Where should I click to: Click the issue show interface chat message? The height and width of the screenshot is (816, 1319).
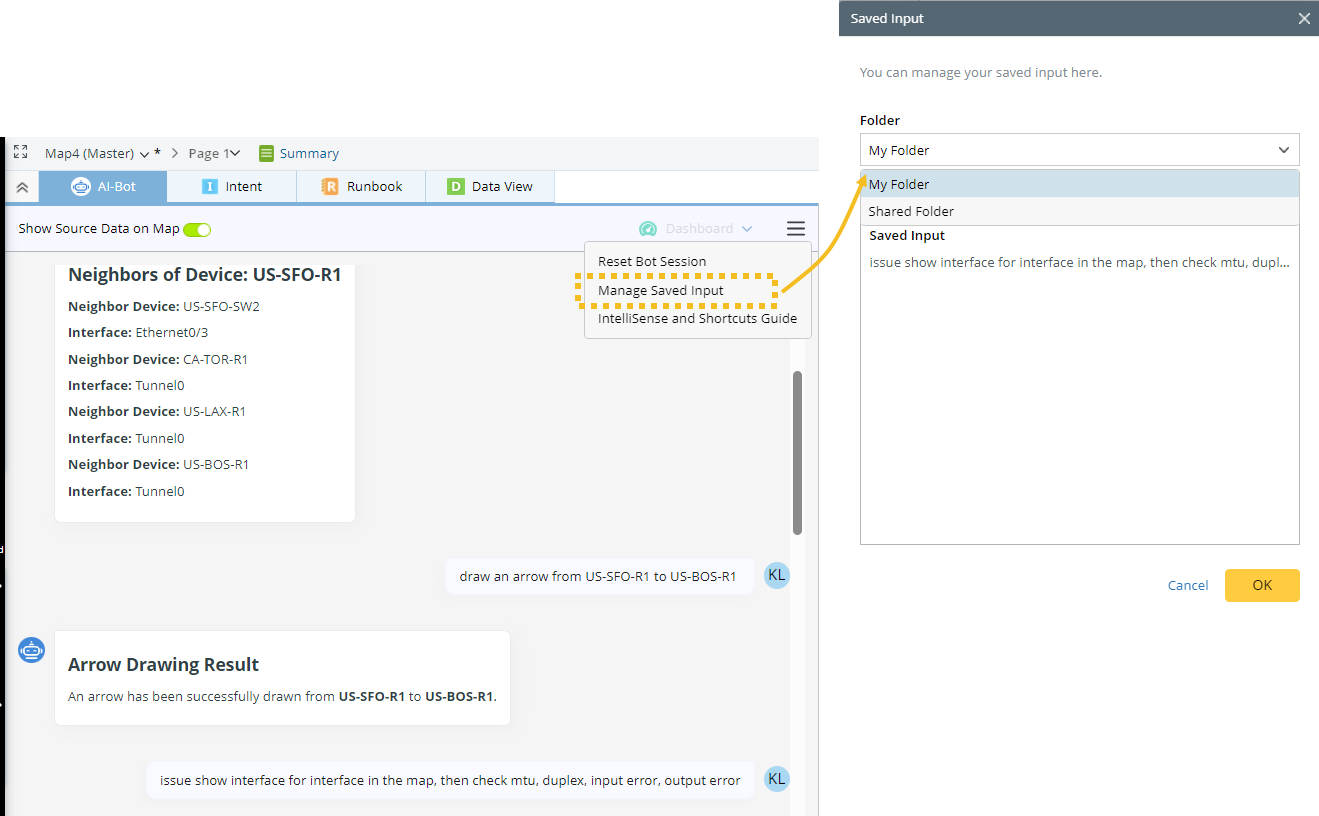(x=450, y=780)
